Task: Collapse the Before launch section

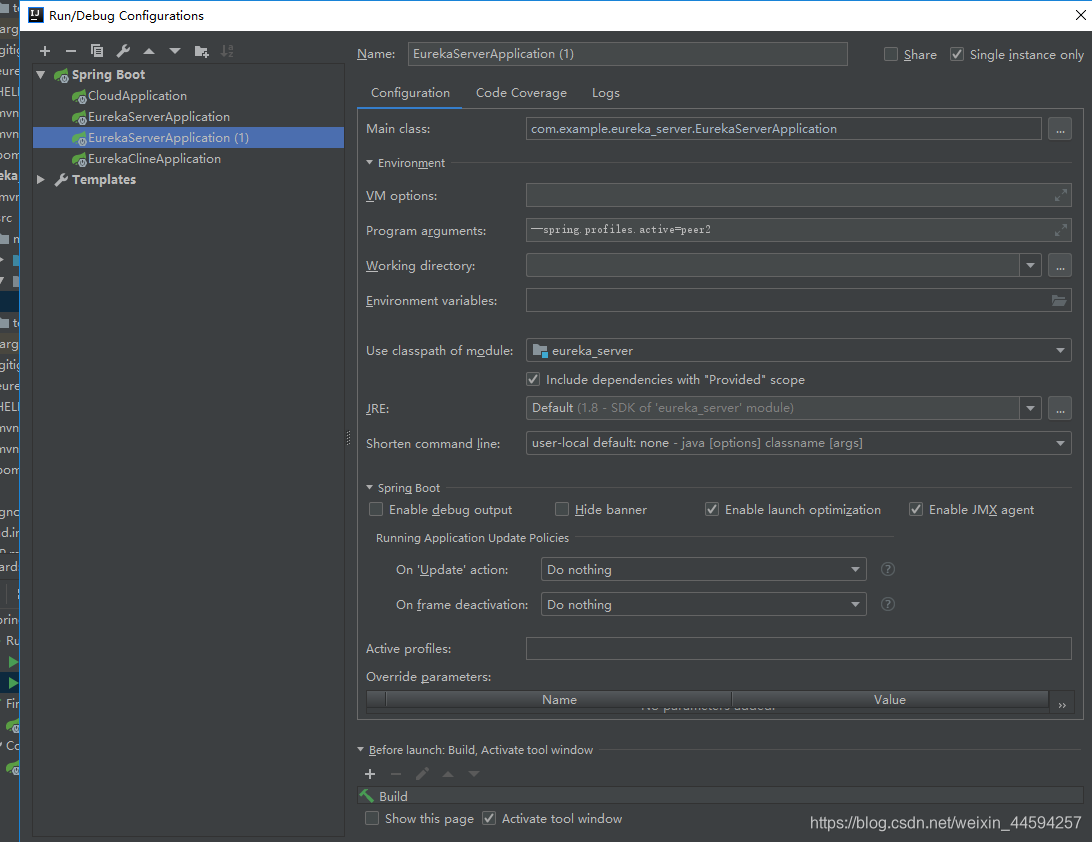Action: tap(361, 750)
